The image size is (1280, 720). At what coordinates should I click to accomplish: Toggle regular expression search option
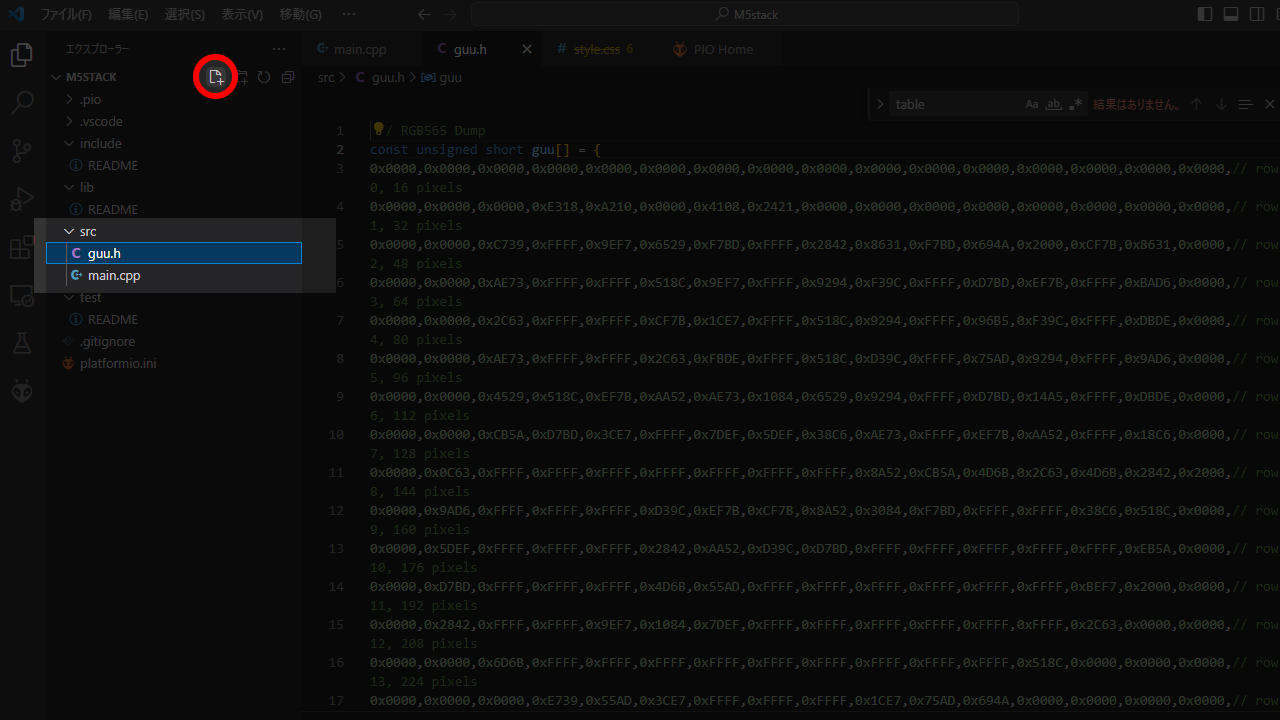[1075, 105]
